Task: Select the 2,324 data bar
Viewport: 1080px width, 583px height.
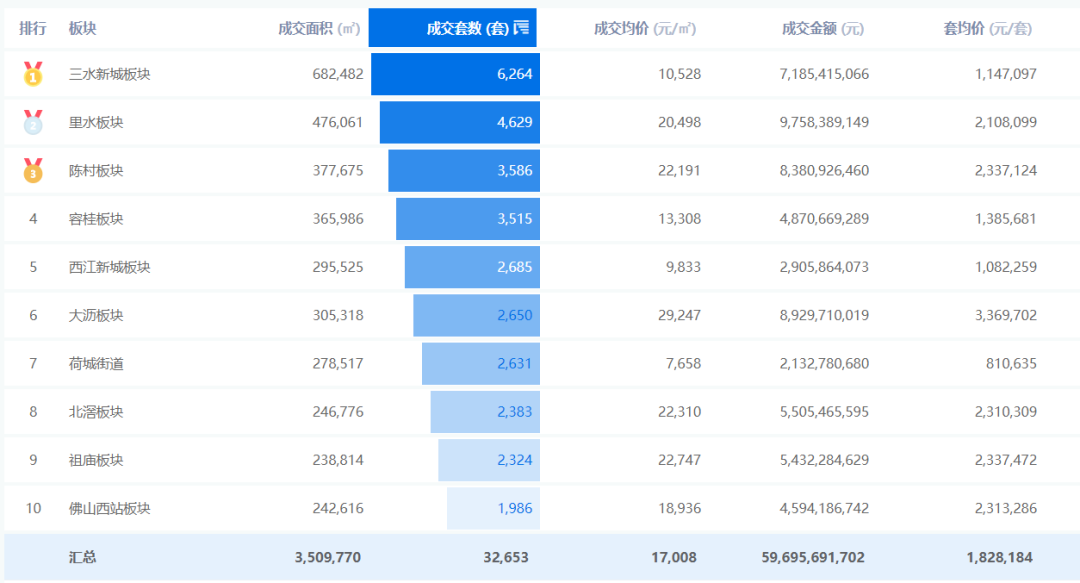Action: point(489,460)
